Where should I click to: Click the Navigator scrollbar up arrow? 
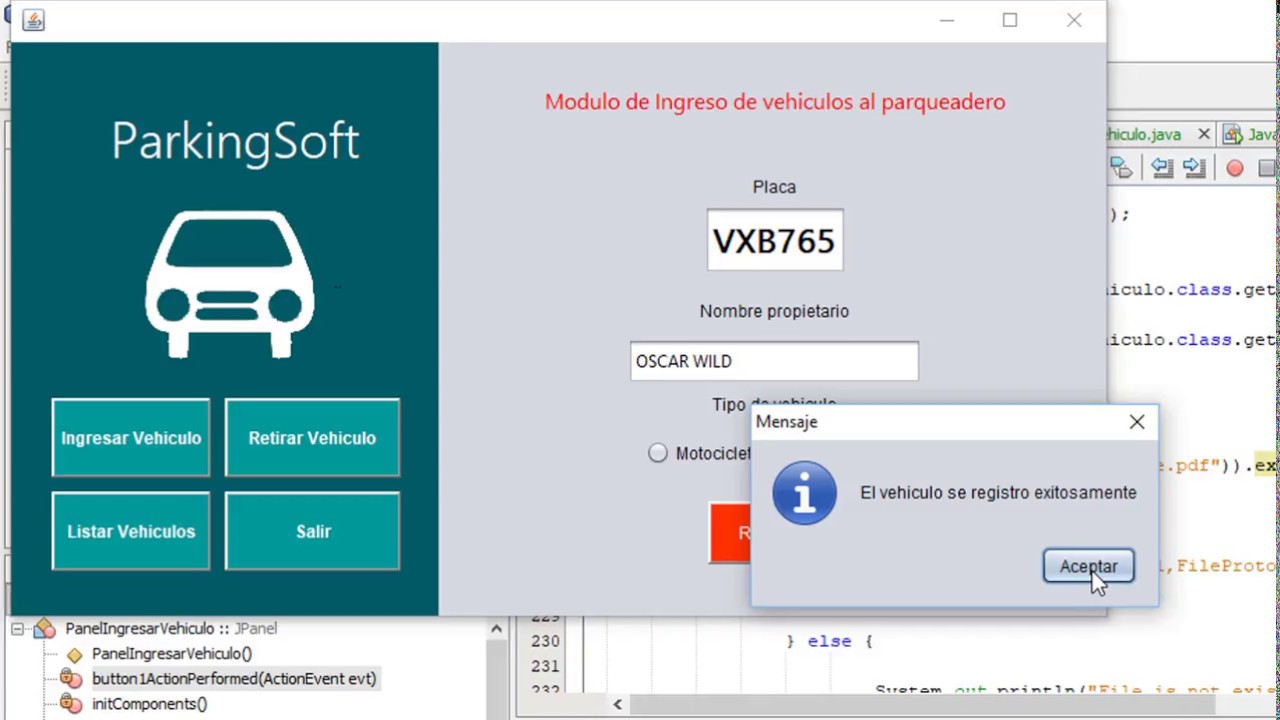tap(496, 629)
